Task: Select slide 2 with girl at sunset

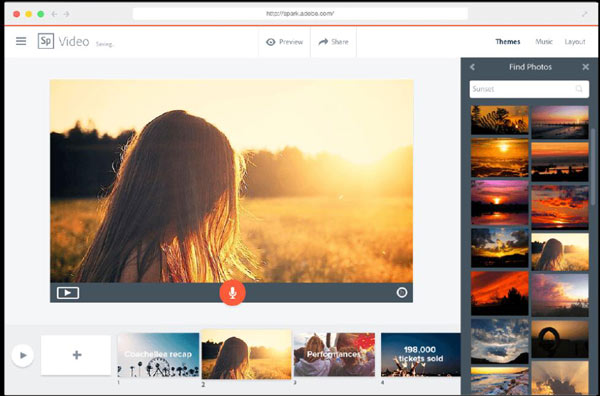Action: point(246,354)
